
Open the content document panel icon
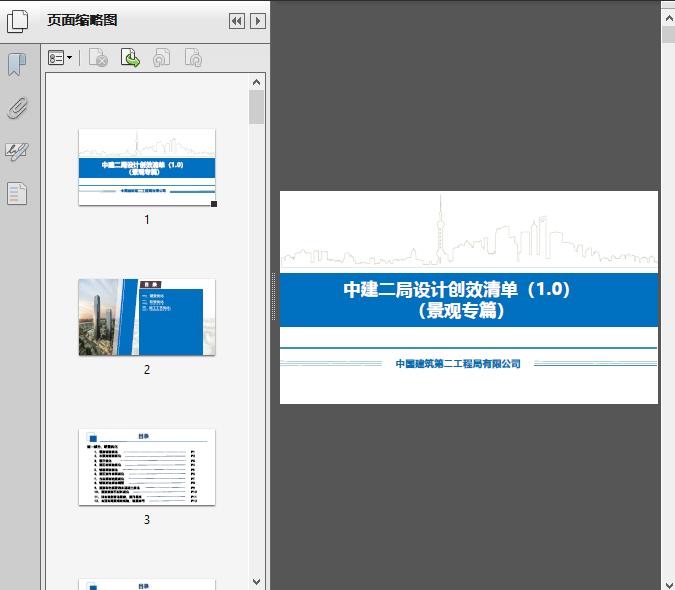17,194
